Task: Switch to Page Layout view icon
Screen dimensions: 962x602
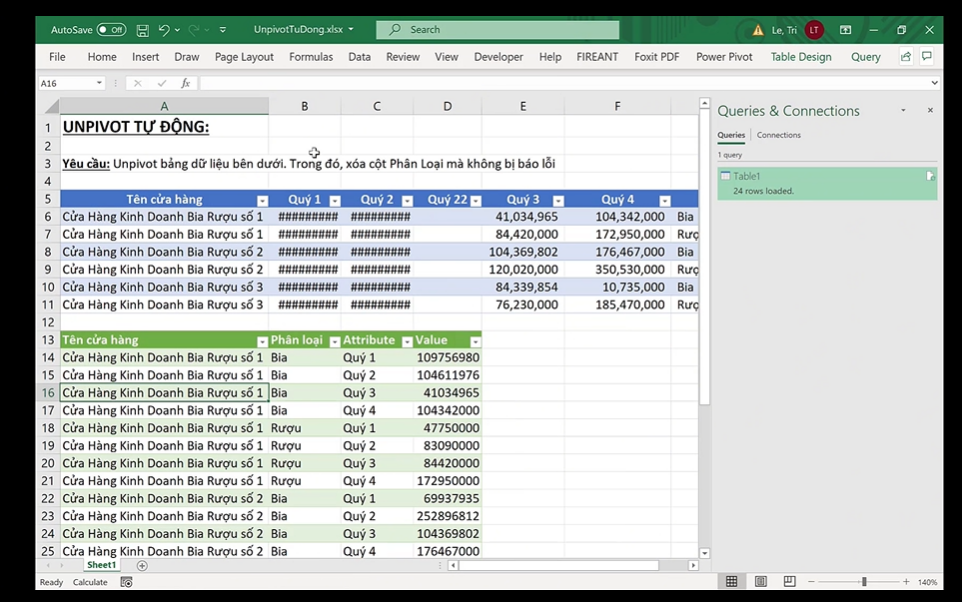Action: 761,582
